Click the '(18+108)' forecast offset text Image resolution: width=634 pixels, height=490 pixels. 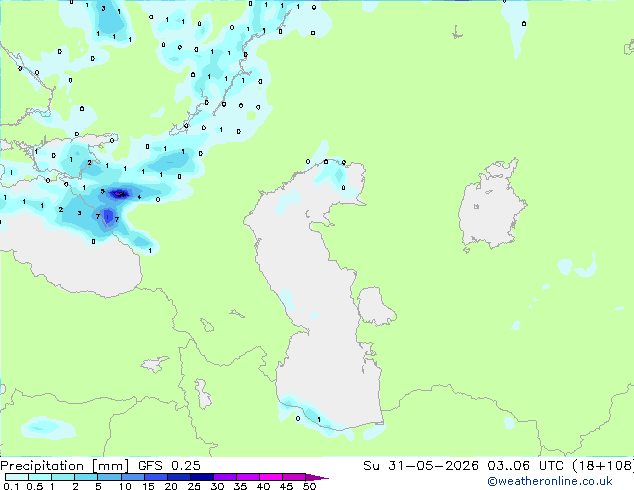coord(603,466)
